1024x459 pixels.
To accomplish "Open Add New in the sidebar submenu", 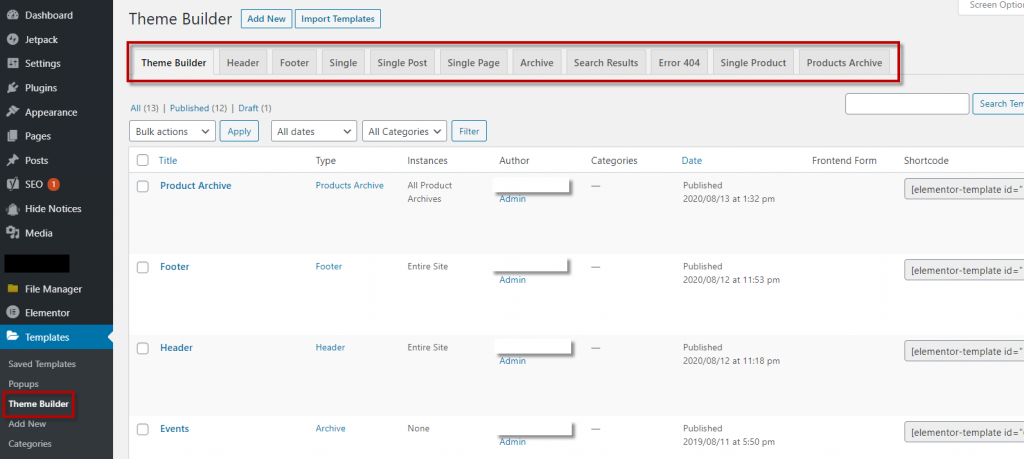I will [x=27, y=424].
